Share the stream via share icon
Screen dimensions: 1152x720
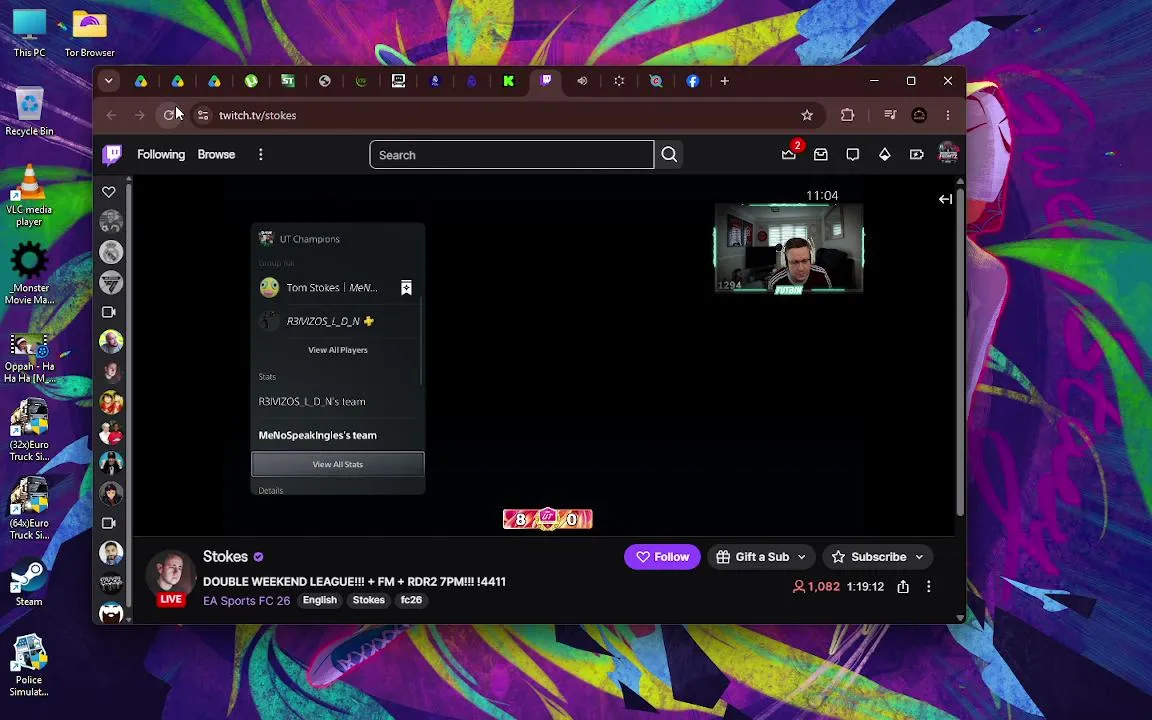pyautogui.click(x=903, y=586)
